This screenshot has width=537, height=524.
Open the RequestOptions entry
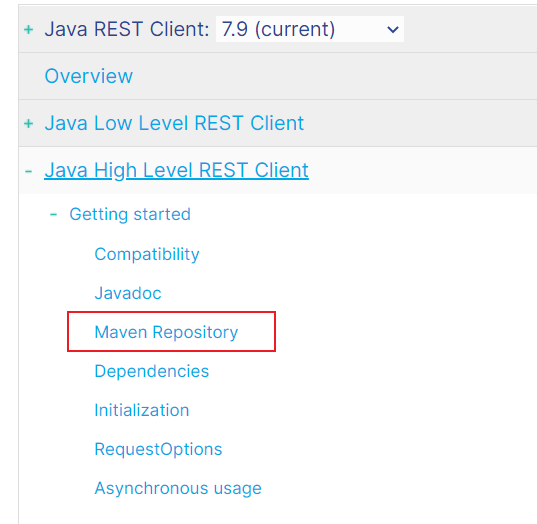click(158, 449)
